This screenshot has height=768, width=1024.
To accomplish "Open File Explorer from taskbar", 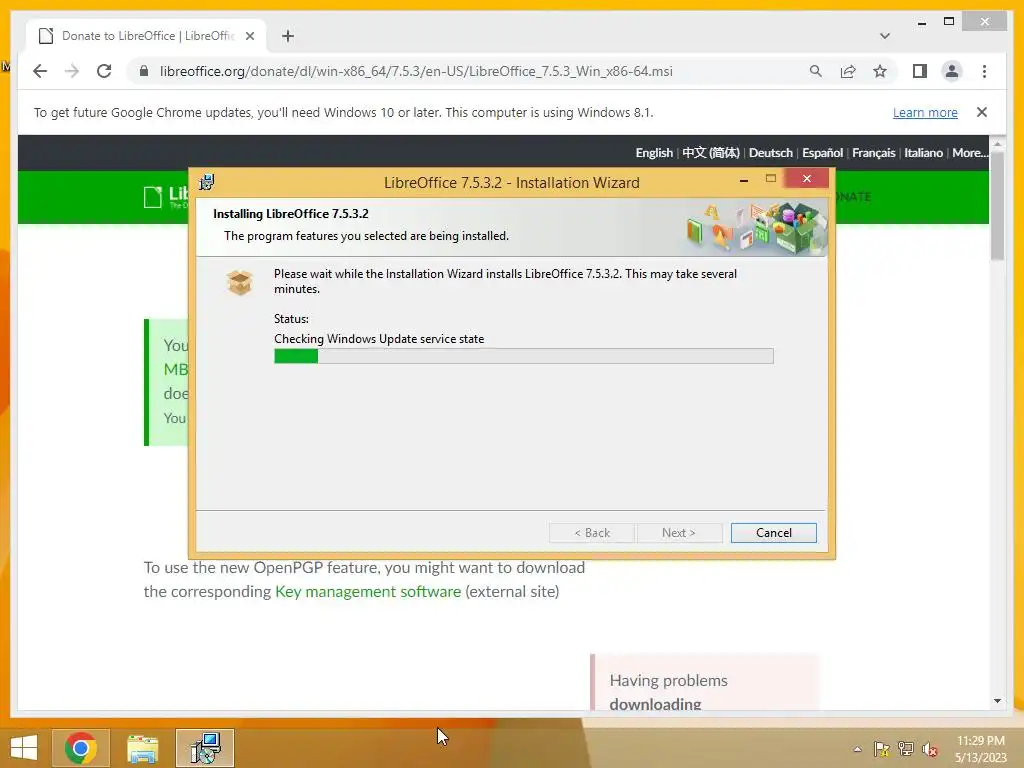I will point(142,748).
